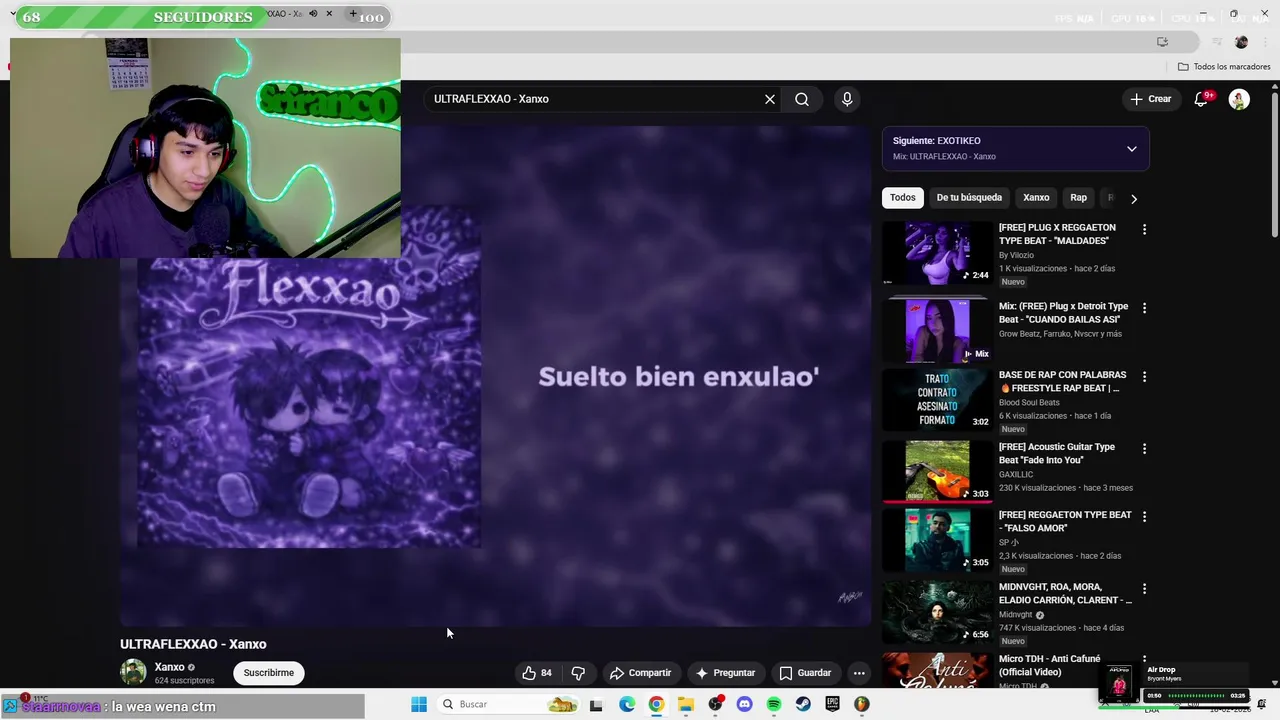
Task: Launch Microsoft Edge from the taskbar
Action: (627, 705)
